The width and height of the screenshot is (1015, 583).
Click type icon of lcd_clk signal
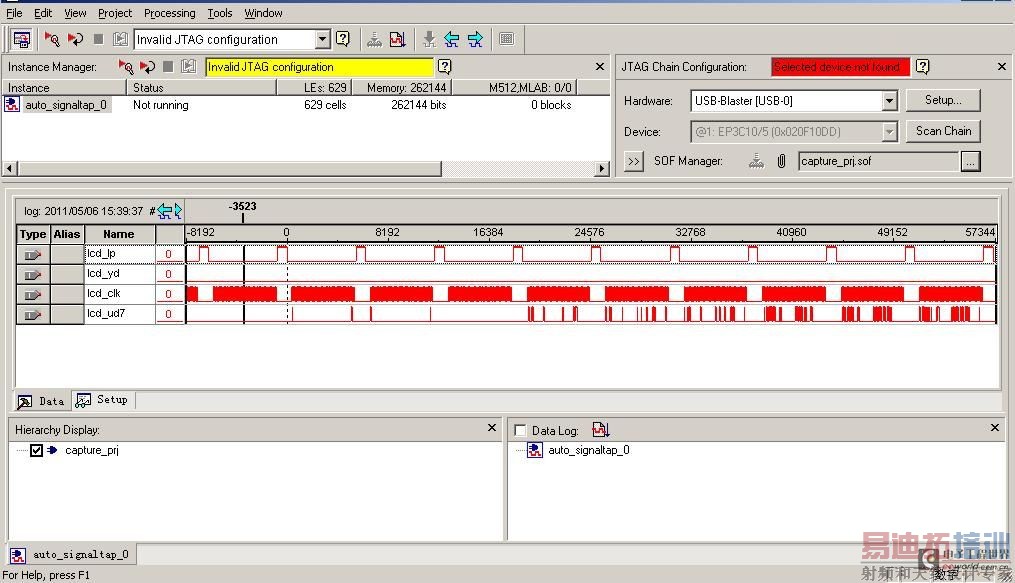point(33,295)
